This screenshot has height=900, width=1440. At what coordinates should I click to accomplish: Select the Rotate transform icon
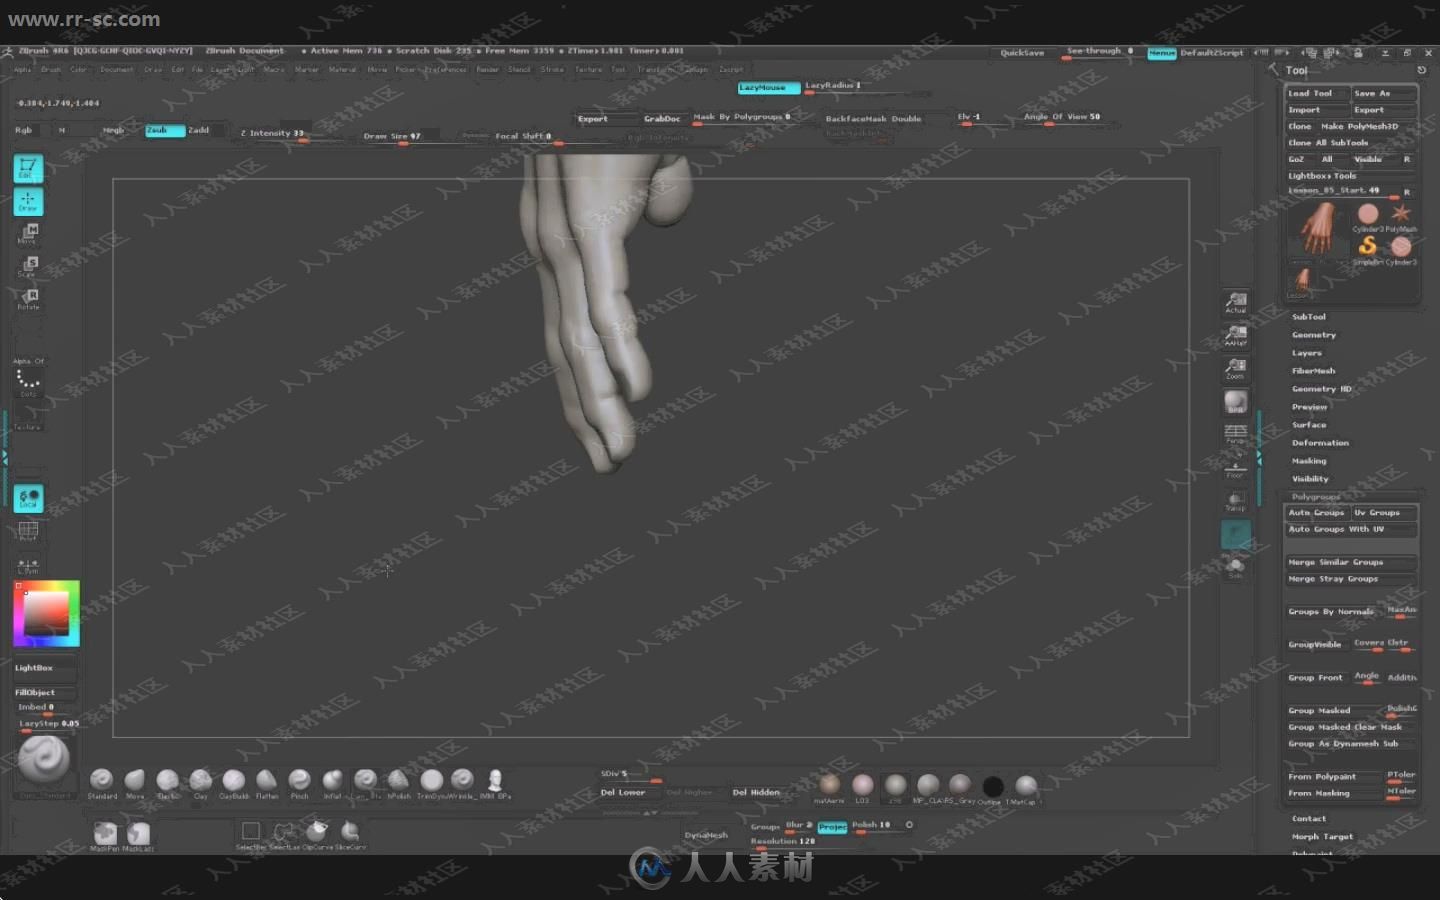[28, 299]
